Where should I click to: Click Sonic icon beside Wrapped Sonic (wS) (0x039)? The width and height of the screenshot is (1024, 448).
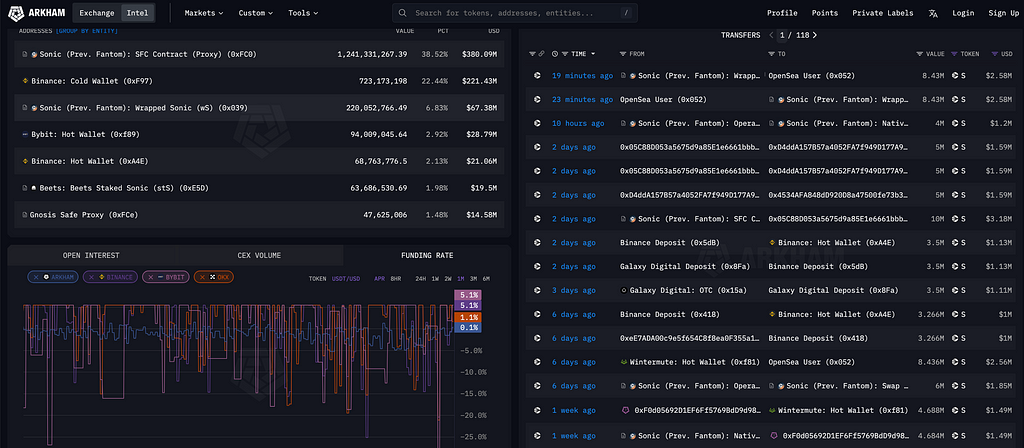(34, 108)
